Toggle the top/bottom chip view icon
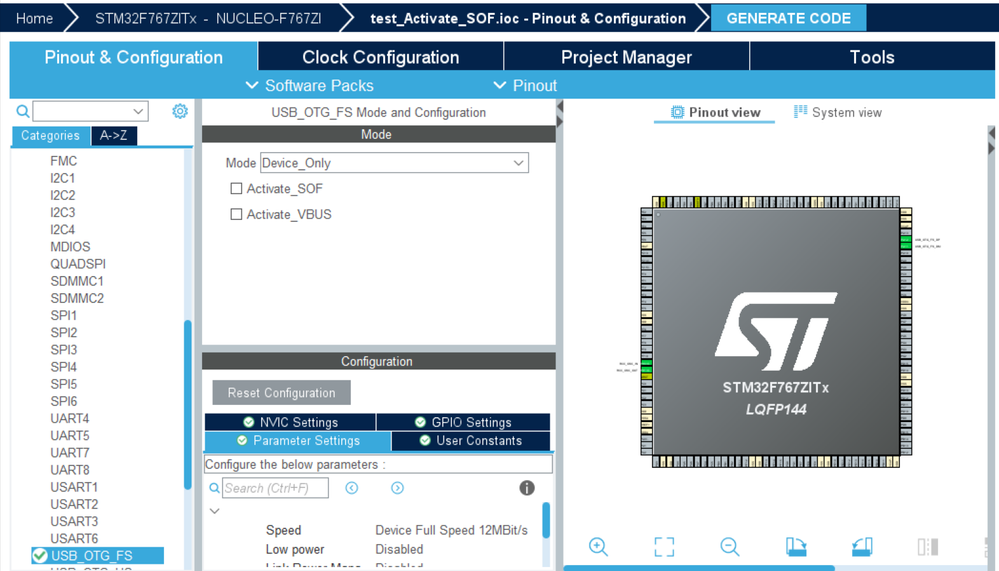The width and height of the screenshot is (999, 571). (928, 547)
